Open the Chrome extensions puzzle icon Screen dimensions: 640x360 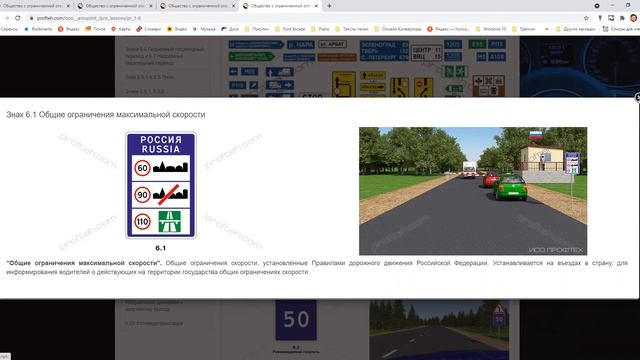pos(622,18)
